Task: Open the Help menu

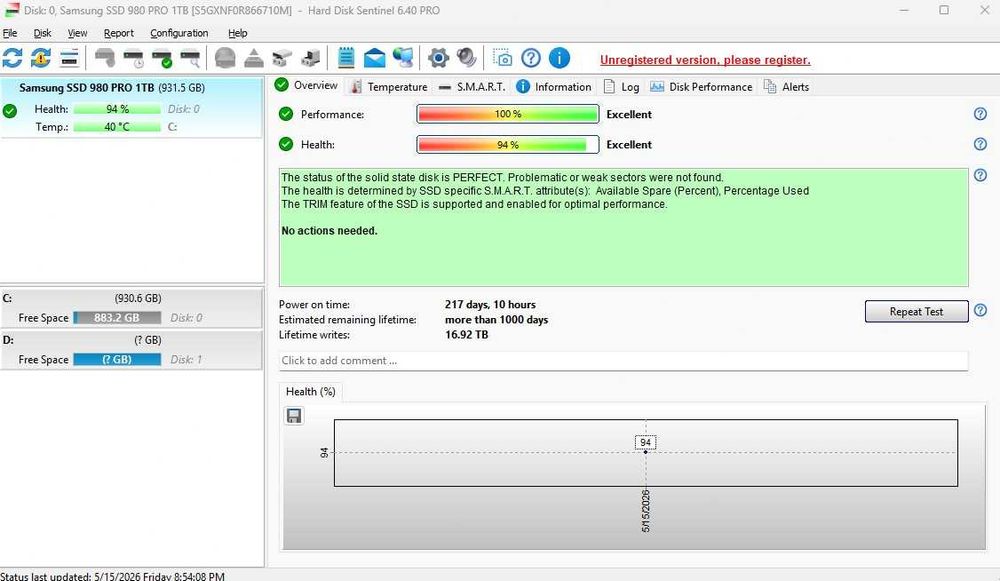Action: pos(237,33)
